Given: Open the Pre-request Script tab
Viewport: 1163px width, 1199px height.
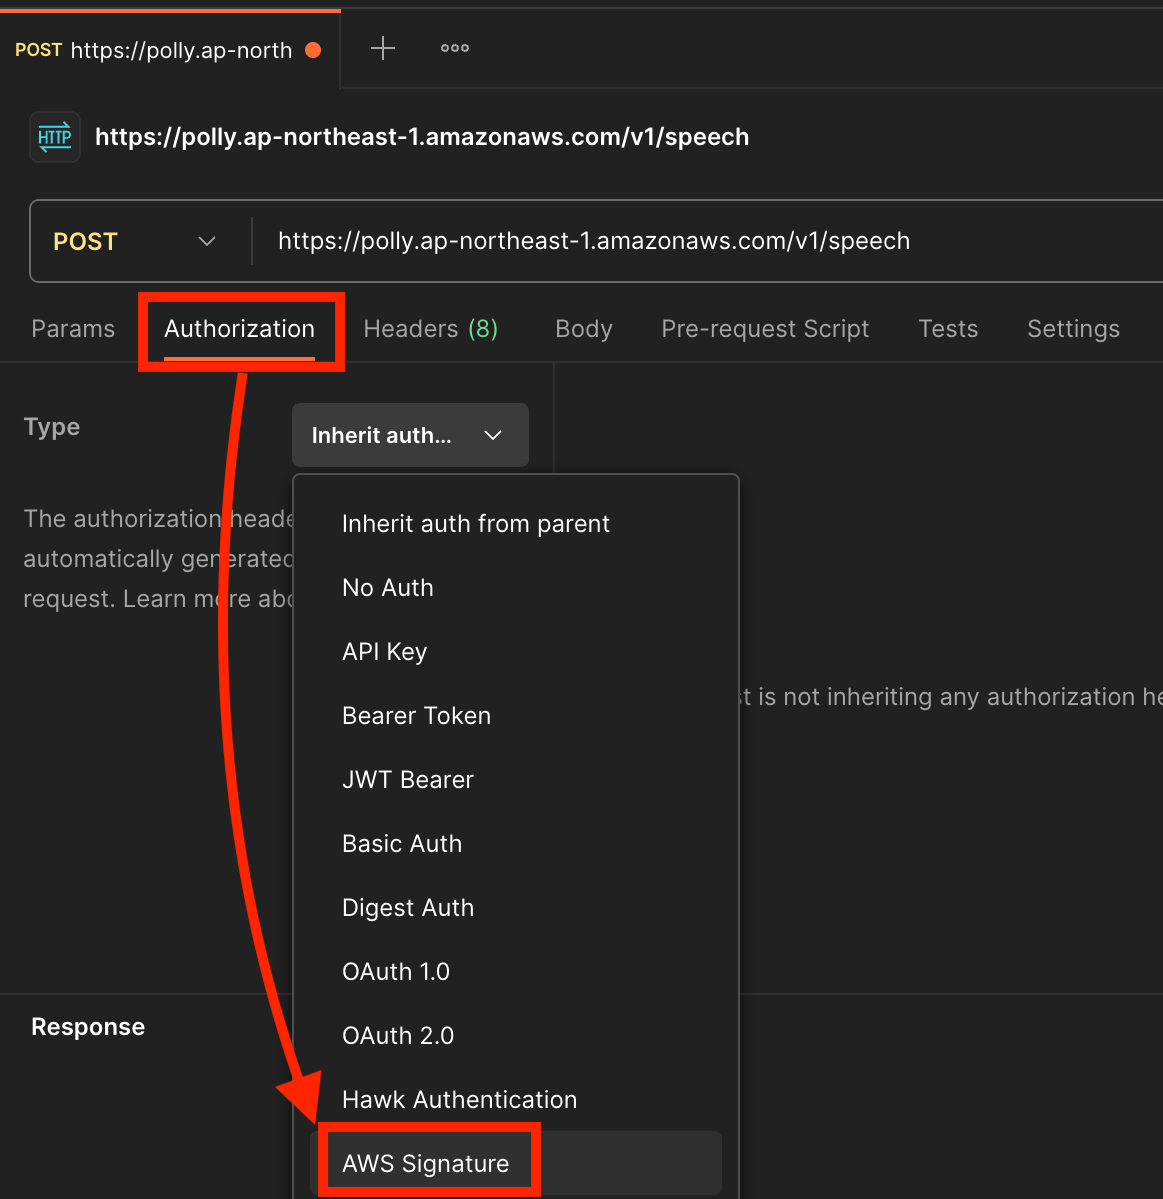Looking at the screenshot, I should click(x=765, y=329).
